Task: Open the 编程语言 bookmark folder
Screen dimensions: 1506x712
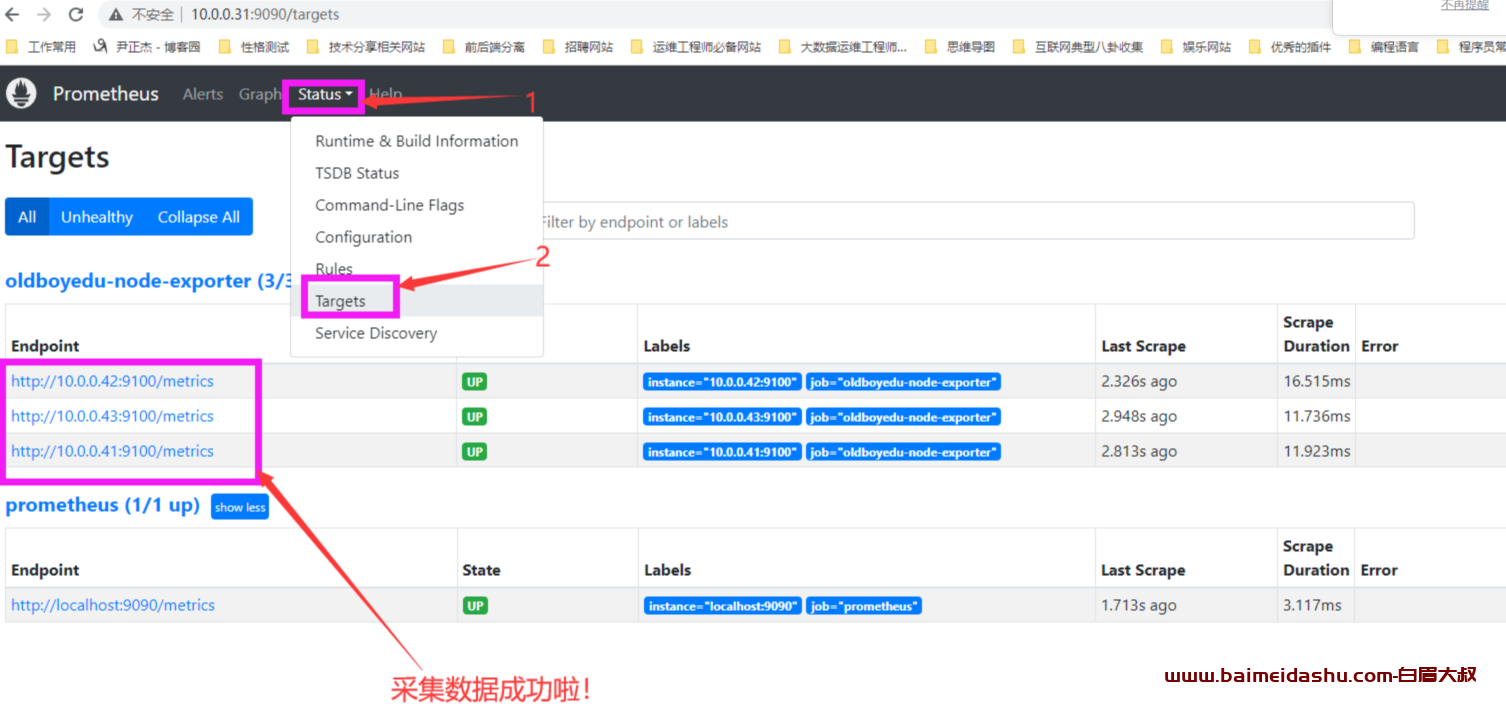Action: [1383, 46]
